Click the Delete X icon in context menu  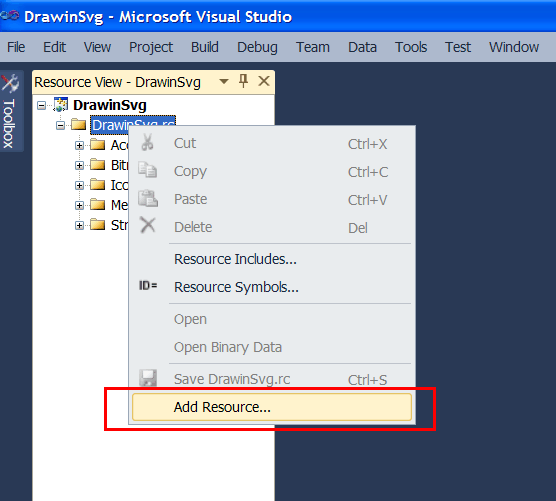(148, 225)
